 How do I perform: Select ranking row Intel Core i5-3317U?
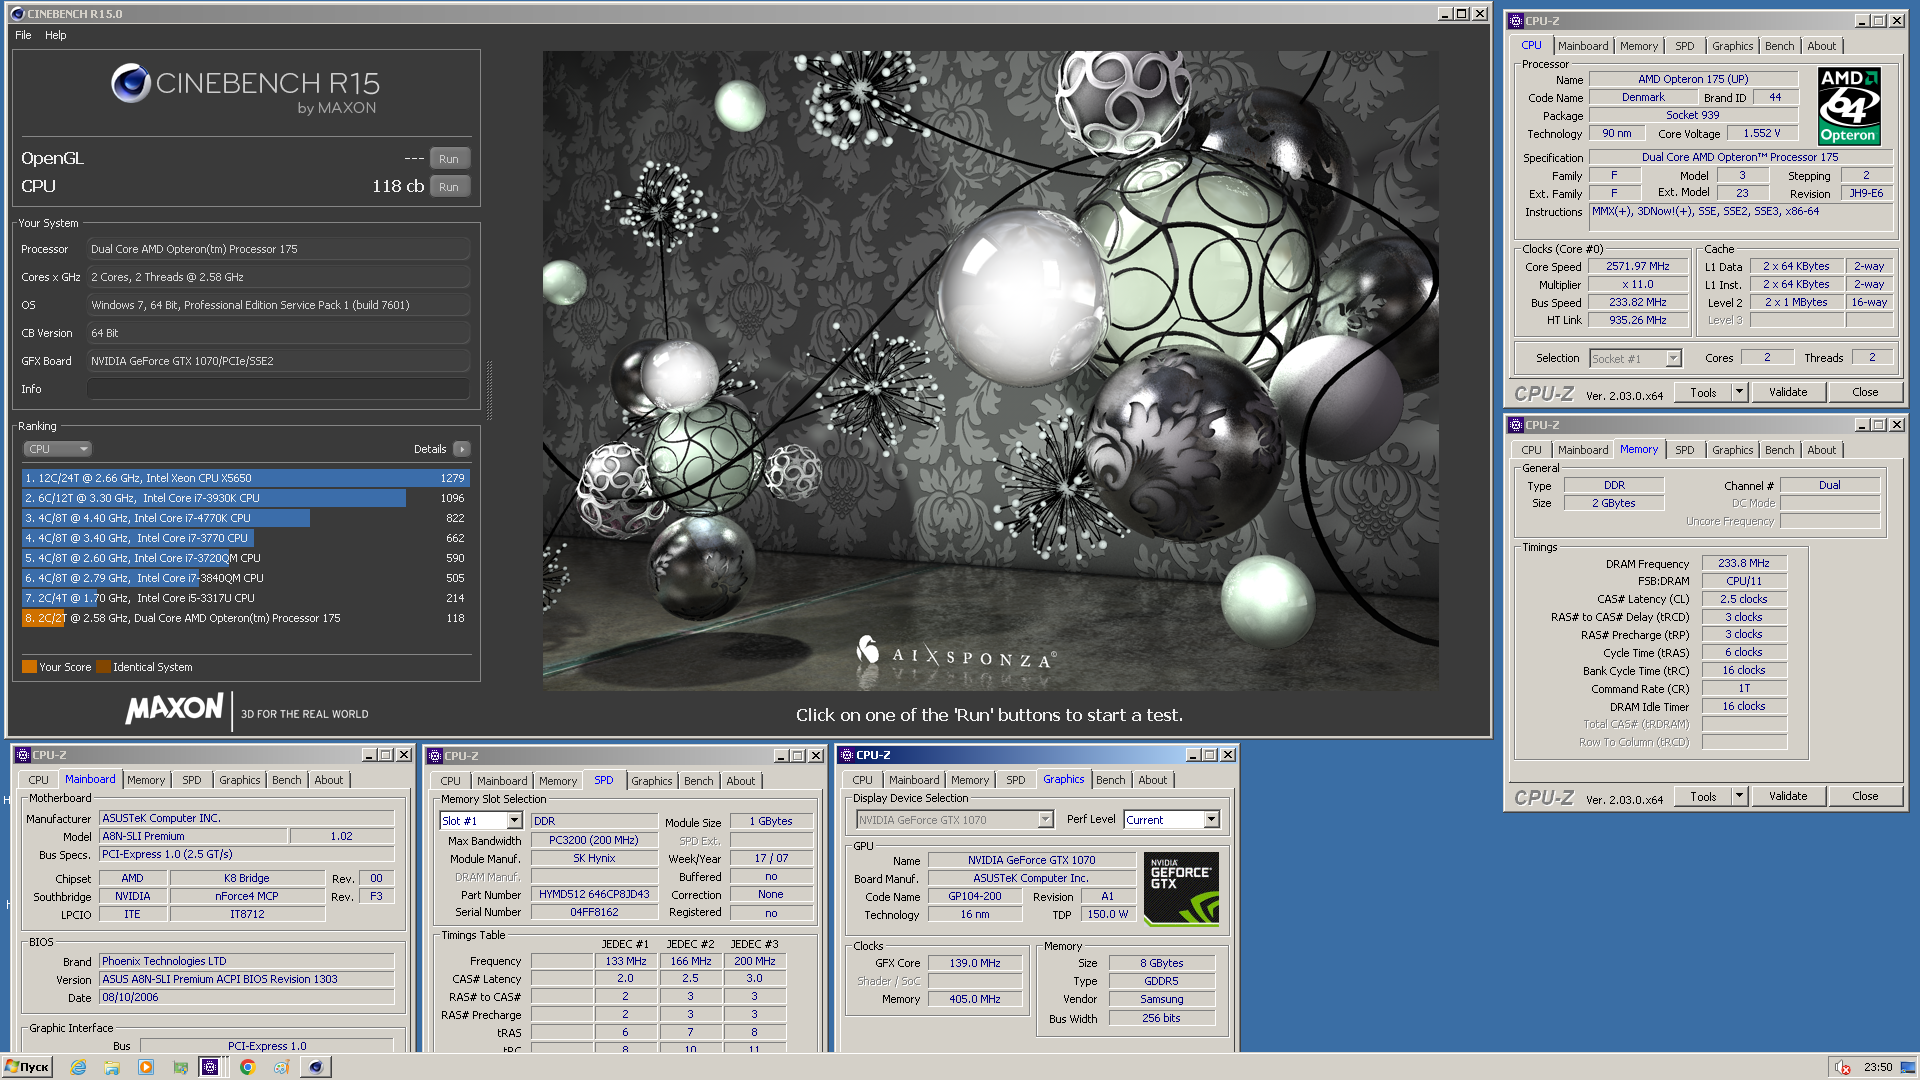[245, 598]
